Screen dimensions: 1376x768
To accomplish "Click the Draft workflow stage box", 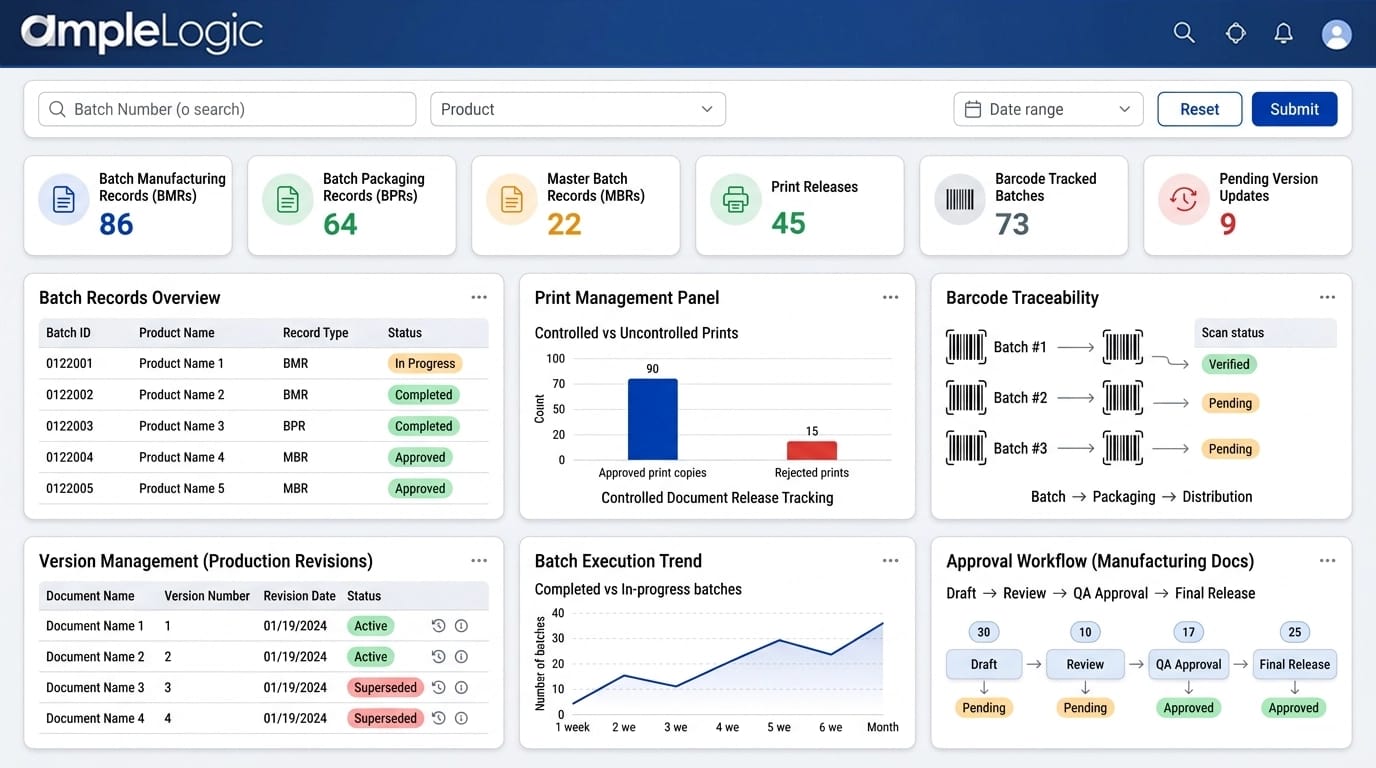I will click(984, 664).
